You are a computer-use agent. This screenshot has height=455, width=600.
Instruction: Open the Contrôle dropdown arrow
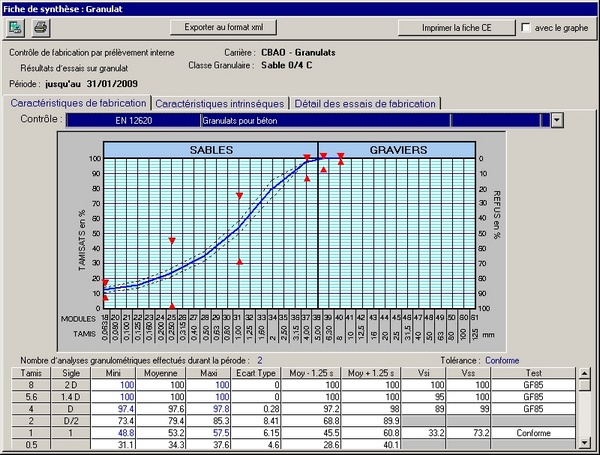click(x=557, y=120)
